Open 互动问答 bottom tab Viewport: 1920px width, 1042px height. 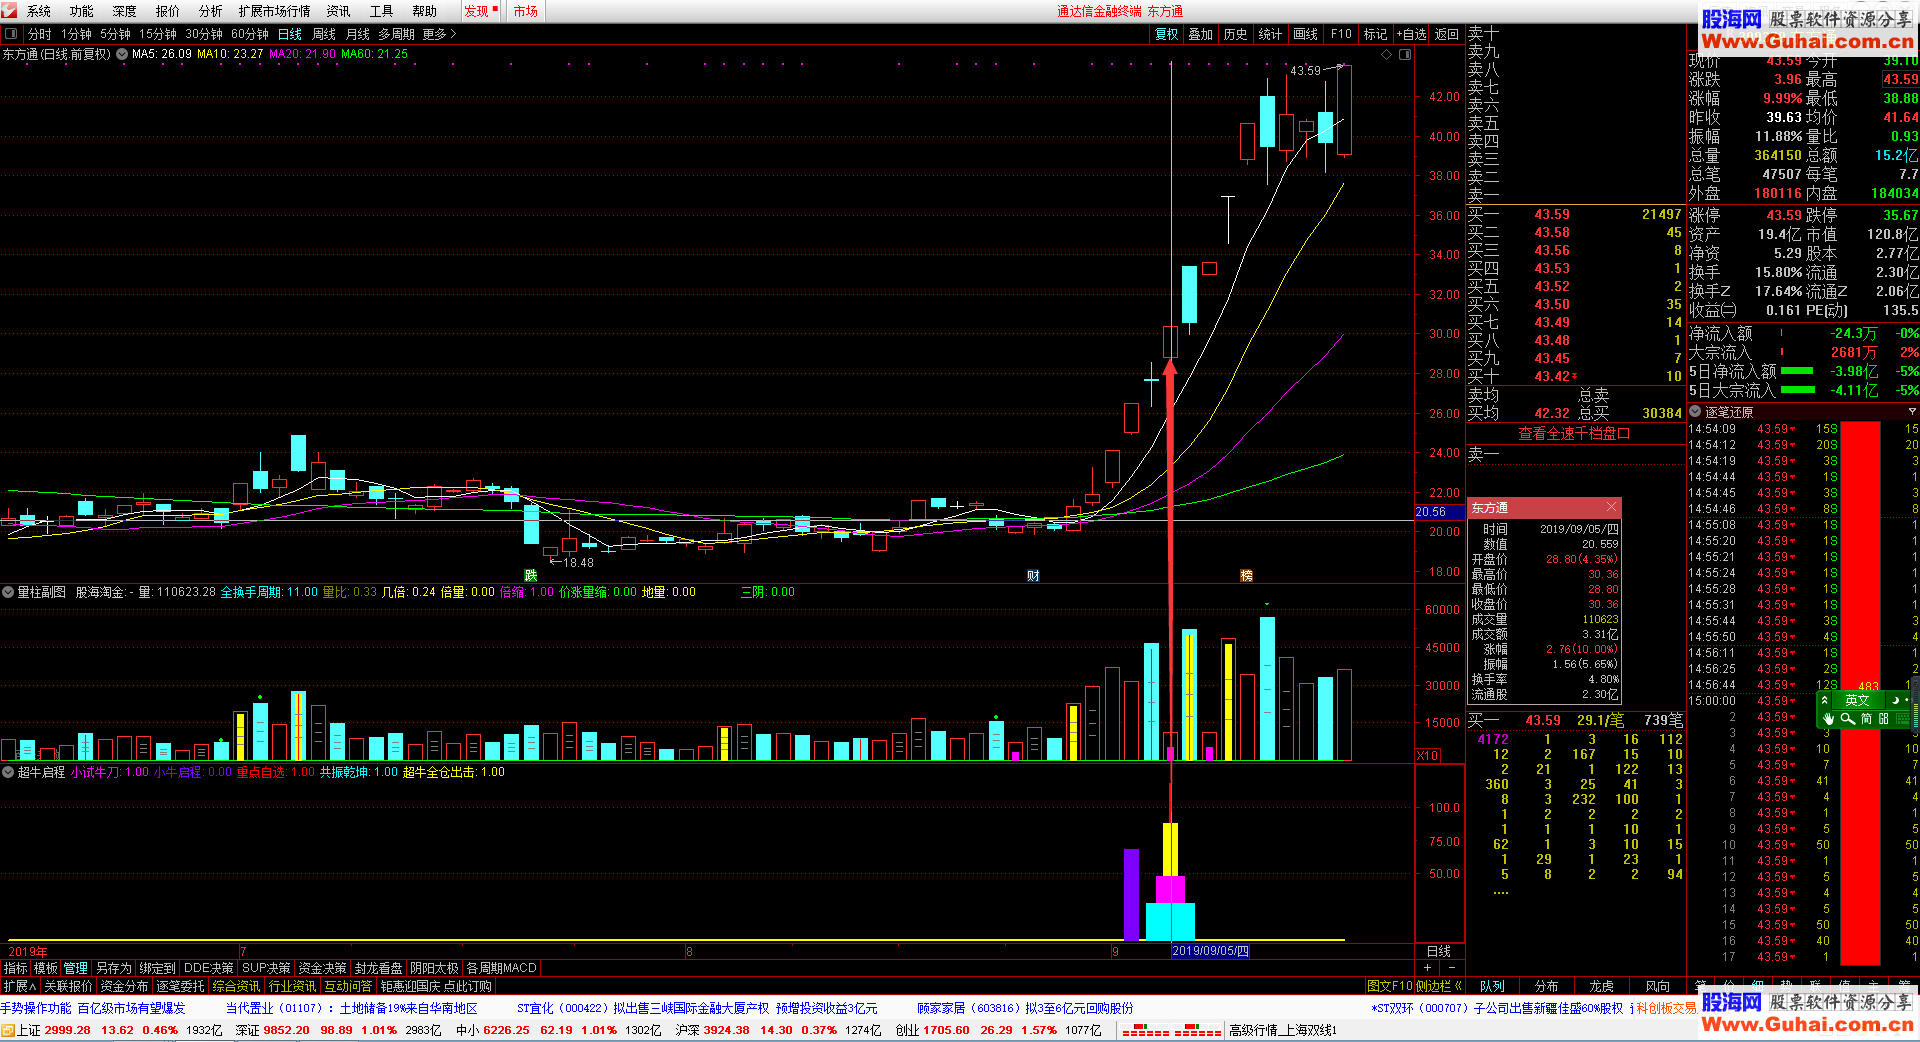(x=348, y=986)
